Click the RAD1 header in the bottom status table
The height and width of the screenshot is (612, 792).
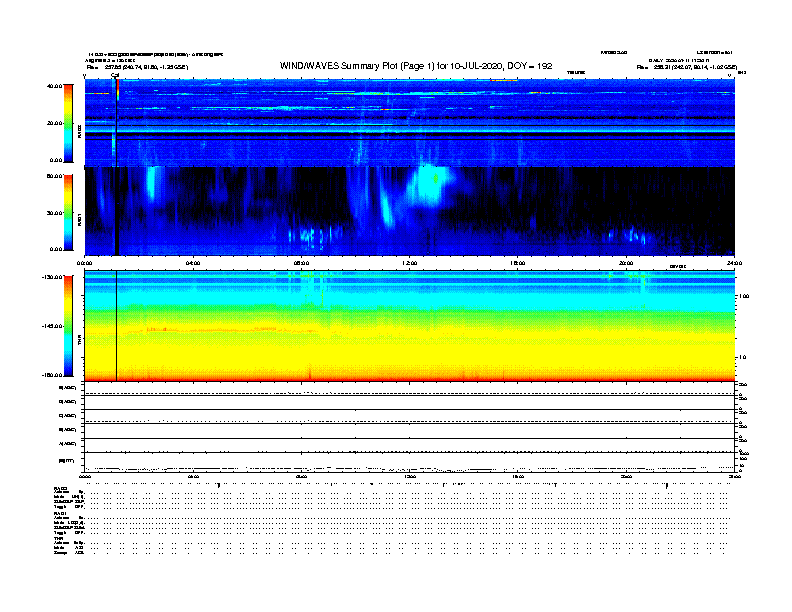click(x=60, y=514)
